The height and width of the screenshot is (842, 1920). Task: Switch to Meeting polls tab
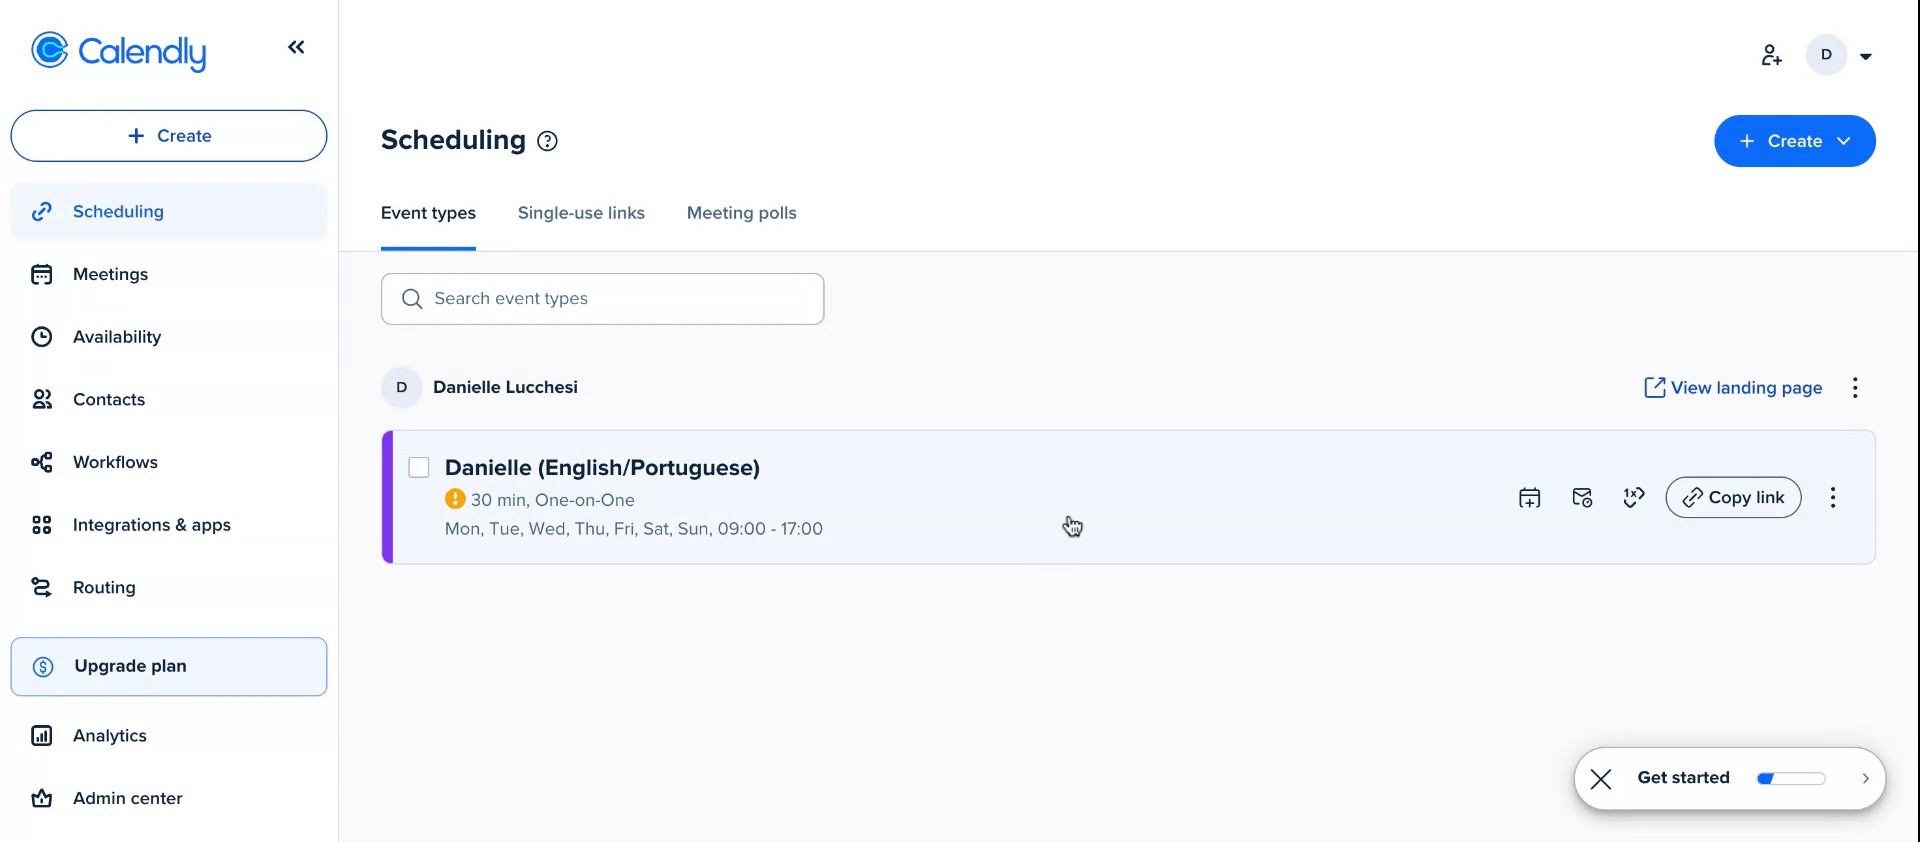(x=741, y=213)
